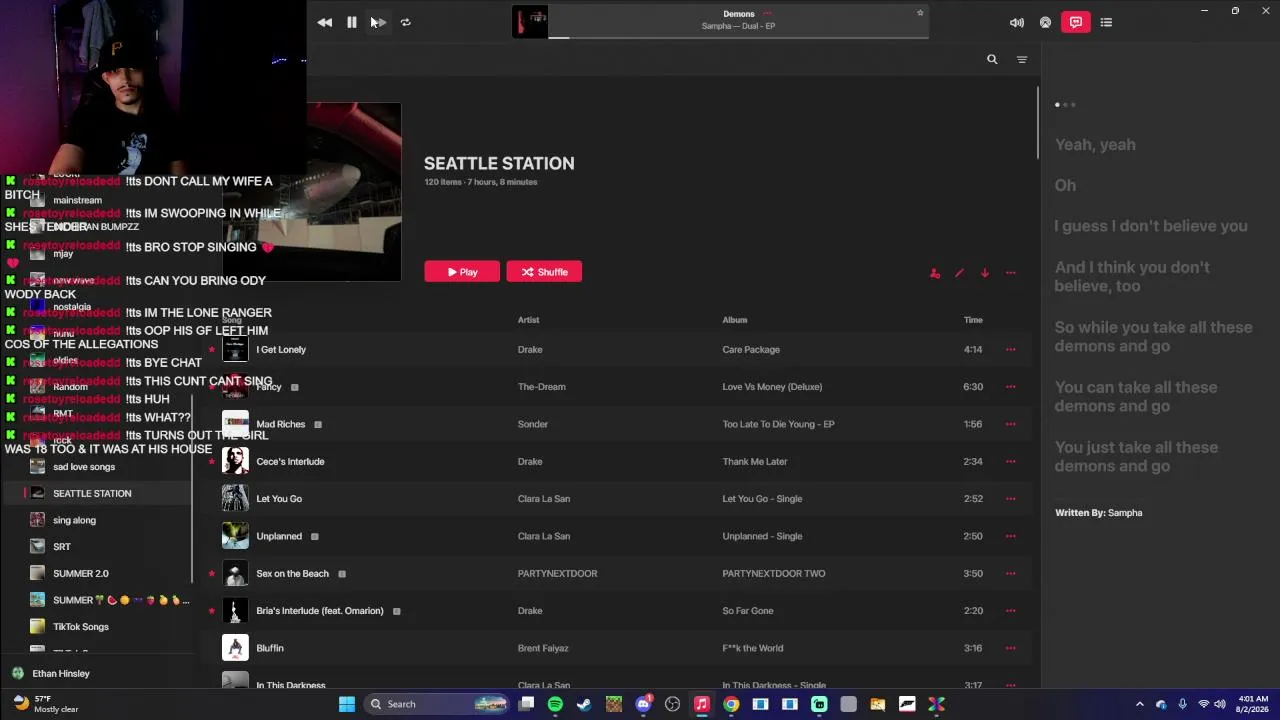The width and height of the screenshot is (1280, 720).
Task: Download the SEATTLE STATION playlist
Action: tap(985, 273)
